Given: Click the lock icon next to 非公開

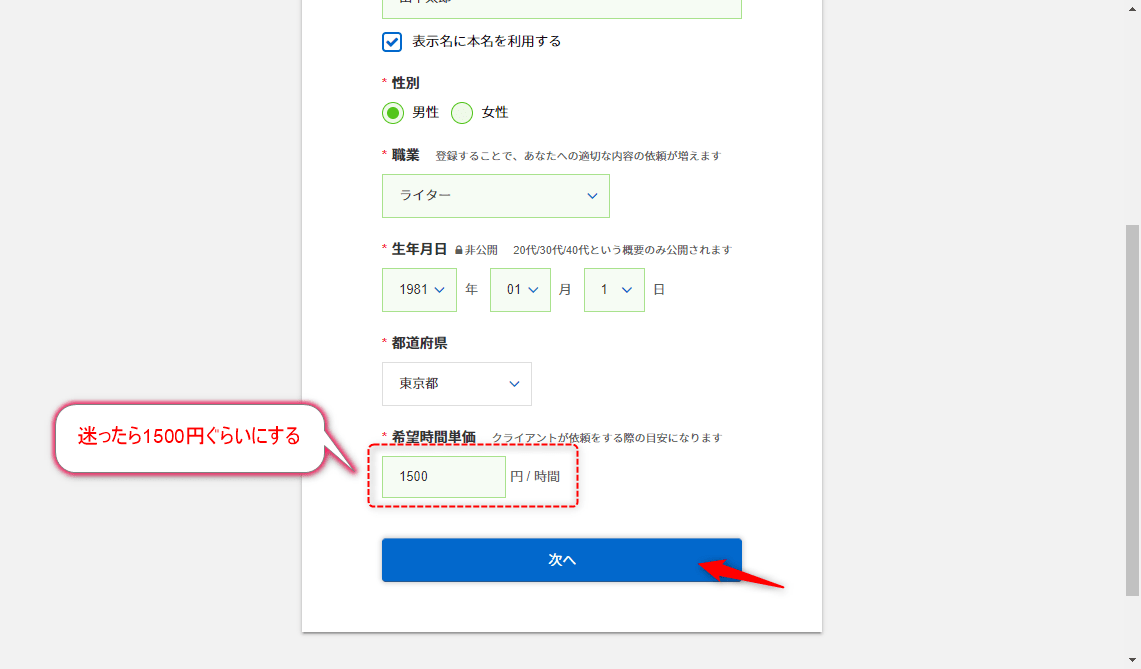Looking at the screenshot, I should tap(459, 250).
